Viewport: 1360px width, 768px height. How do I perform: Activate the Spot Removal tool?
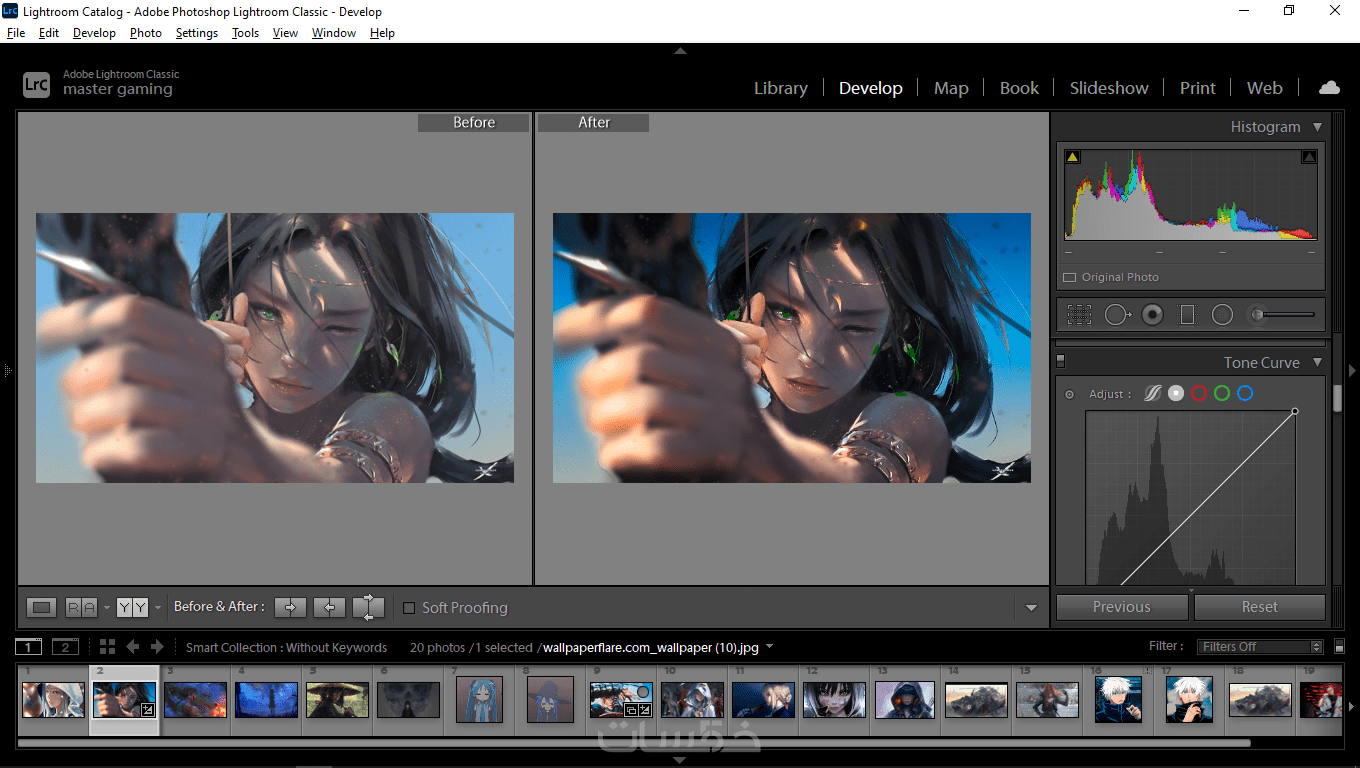pyautogui.click(x=1117, y=315)
